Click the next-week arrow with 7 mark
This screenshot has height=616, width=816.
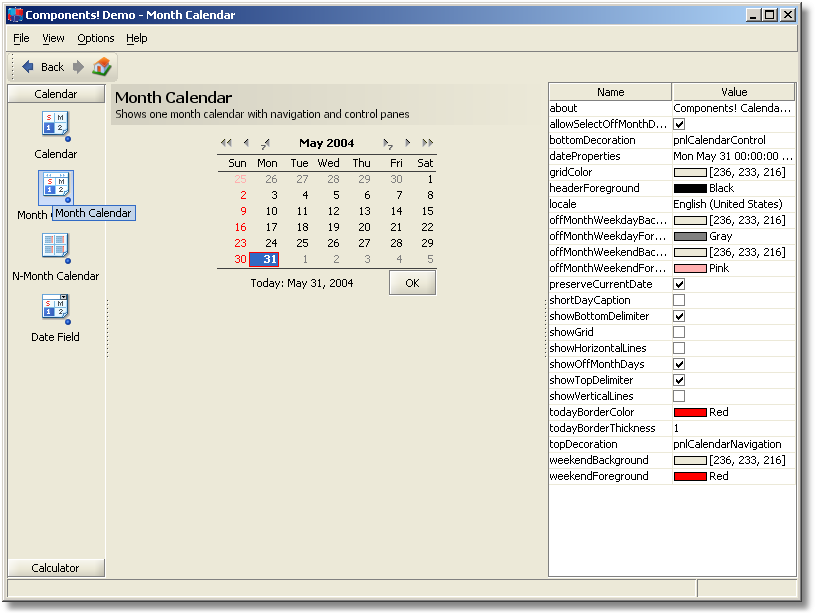coord(388,143)
